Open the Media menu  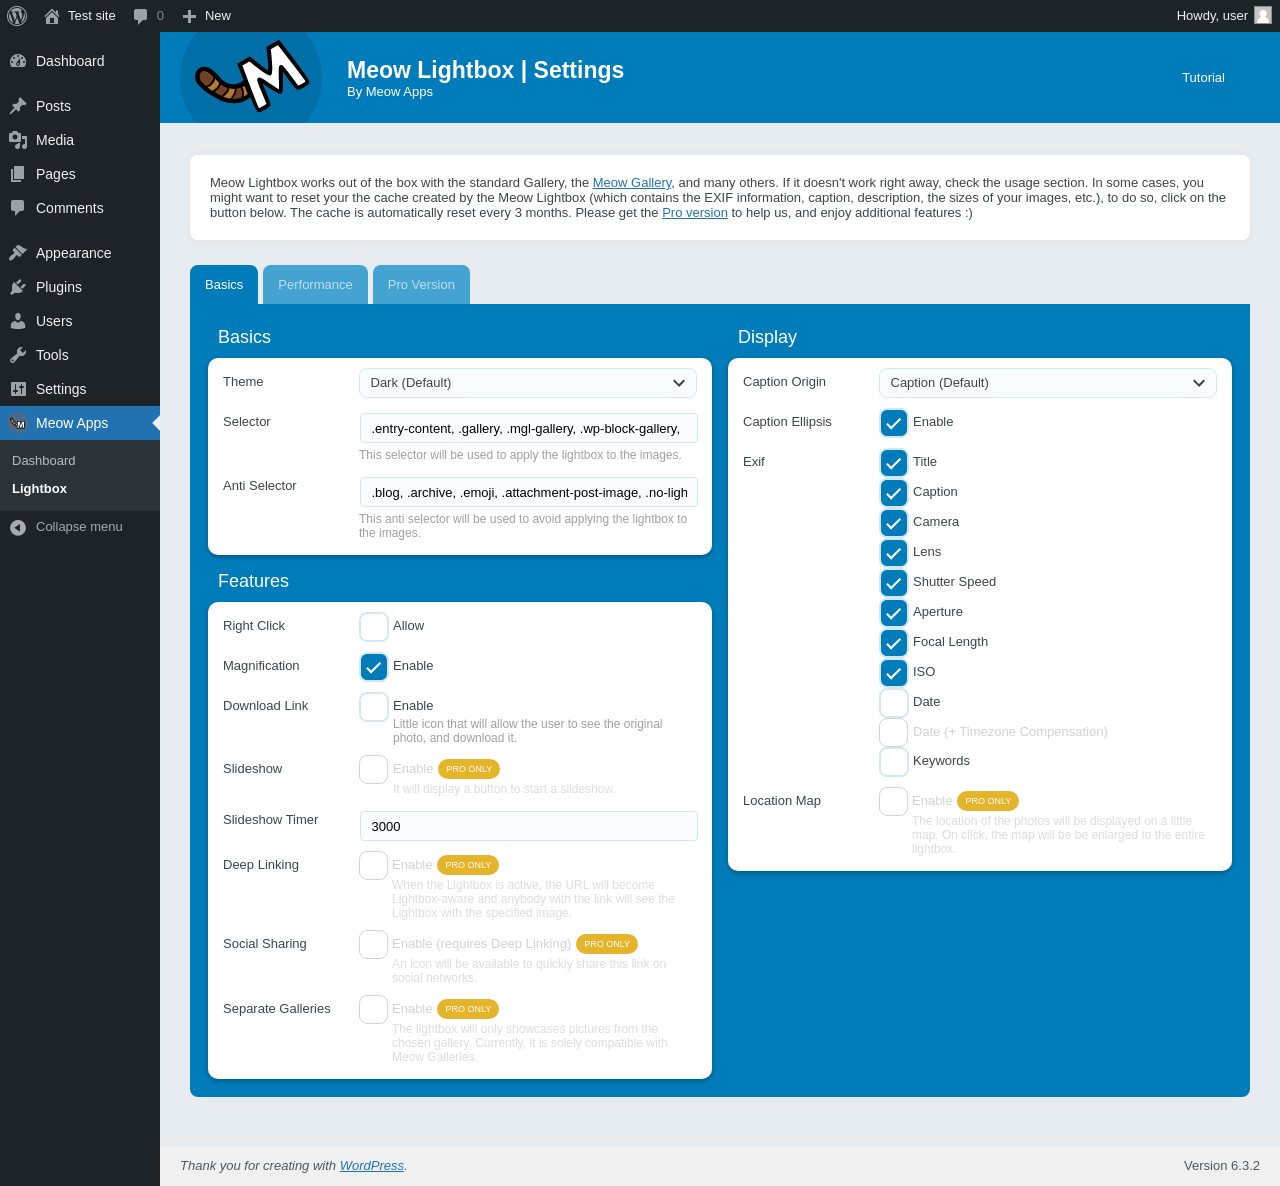80,140
